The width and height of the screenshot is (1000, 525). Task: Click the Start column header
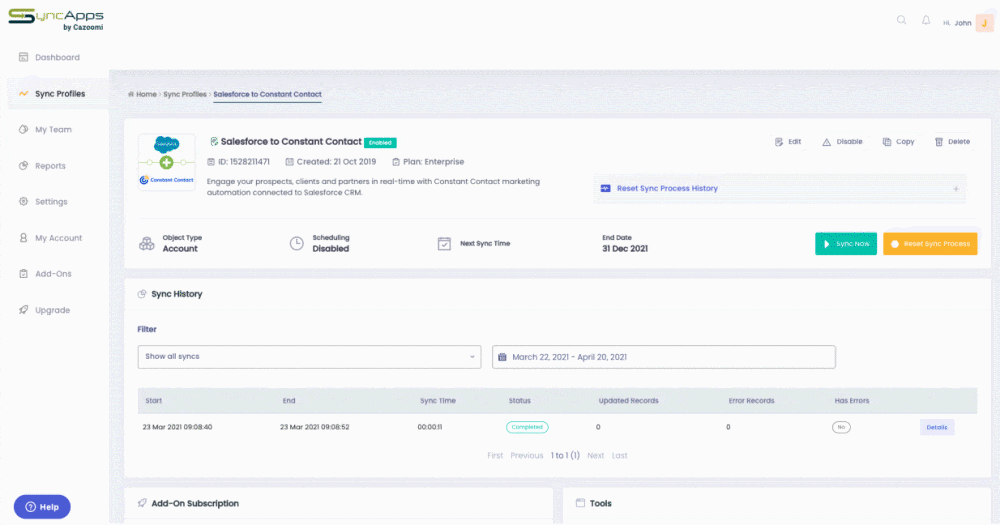(154, 401)
